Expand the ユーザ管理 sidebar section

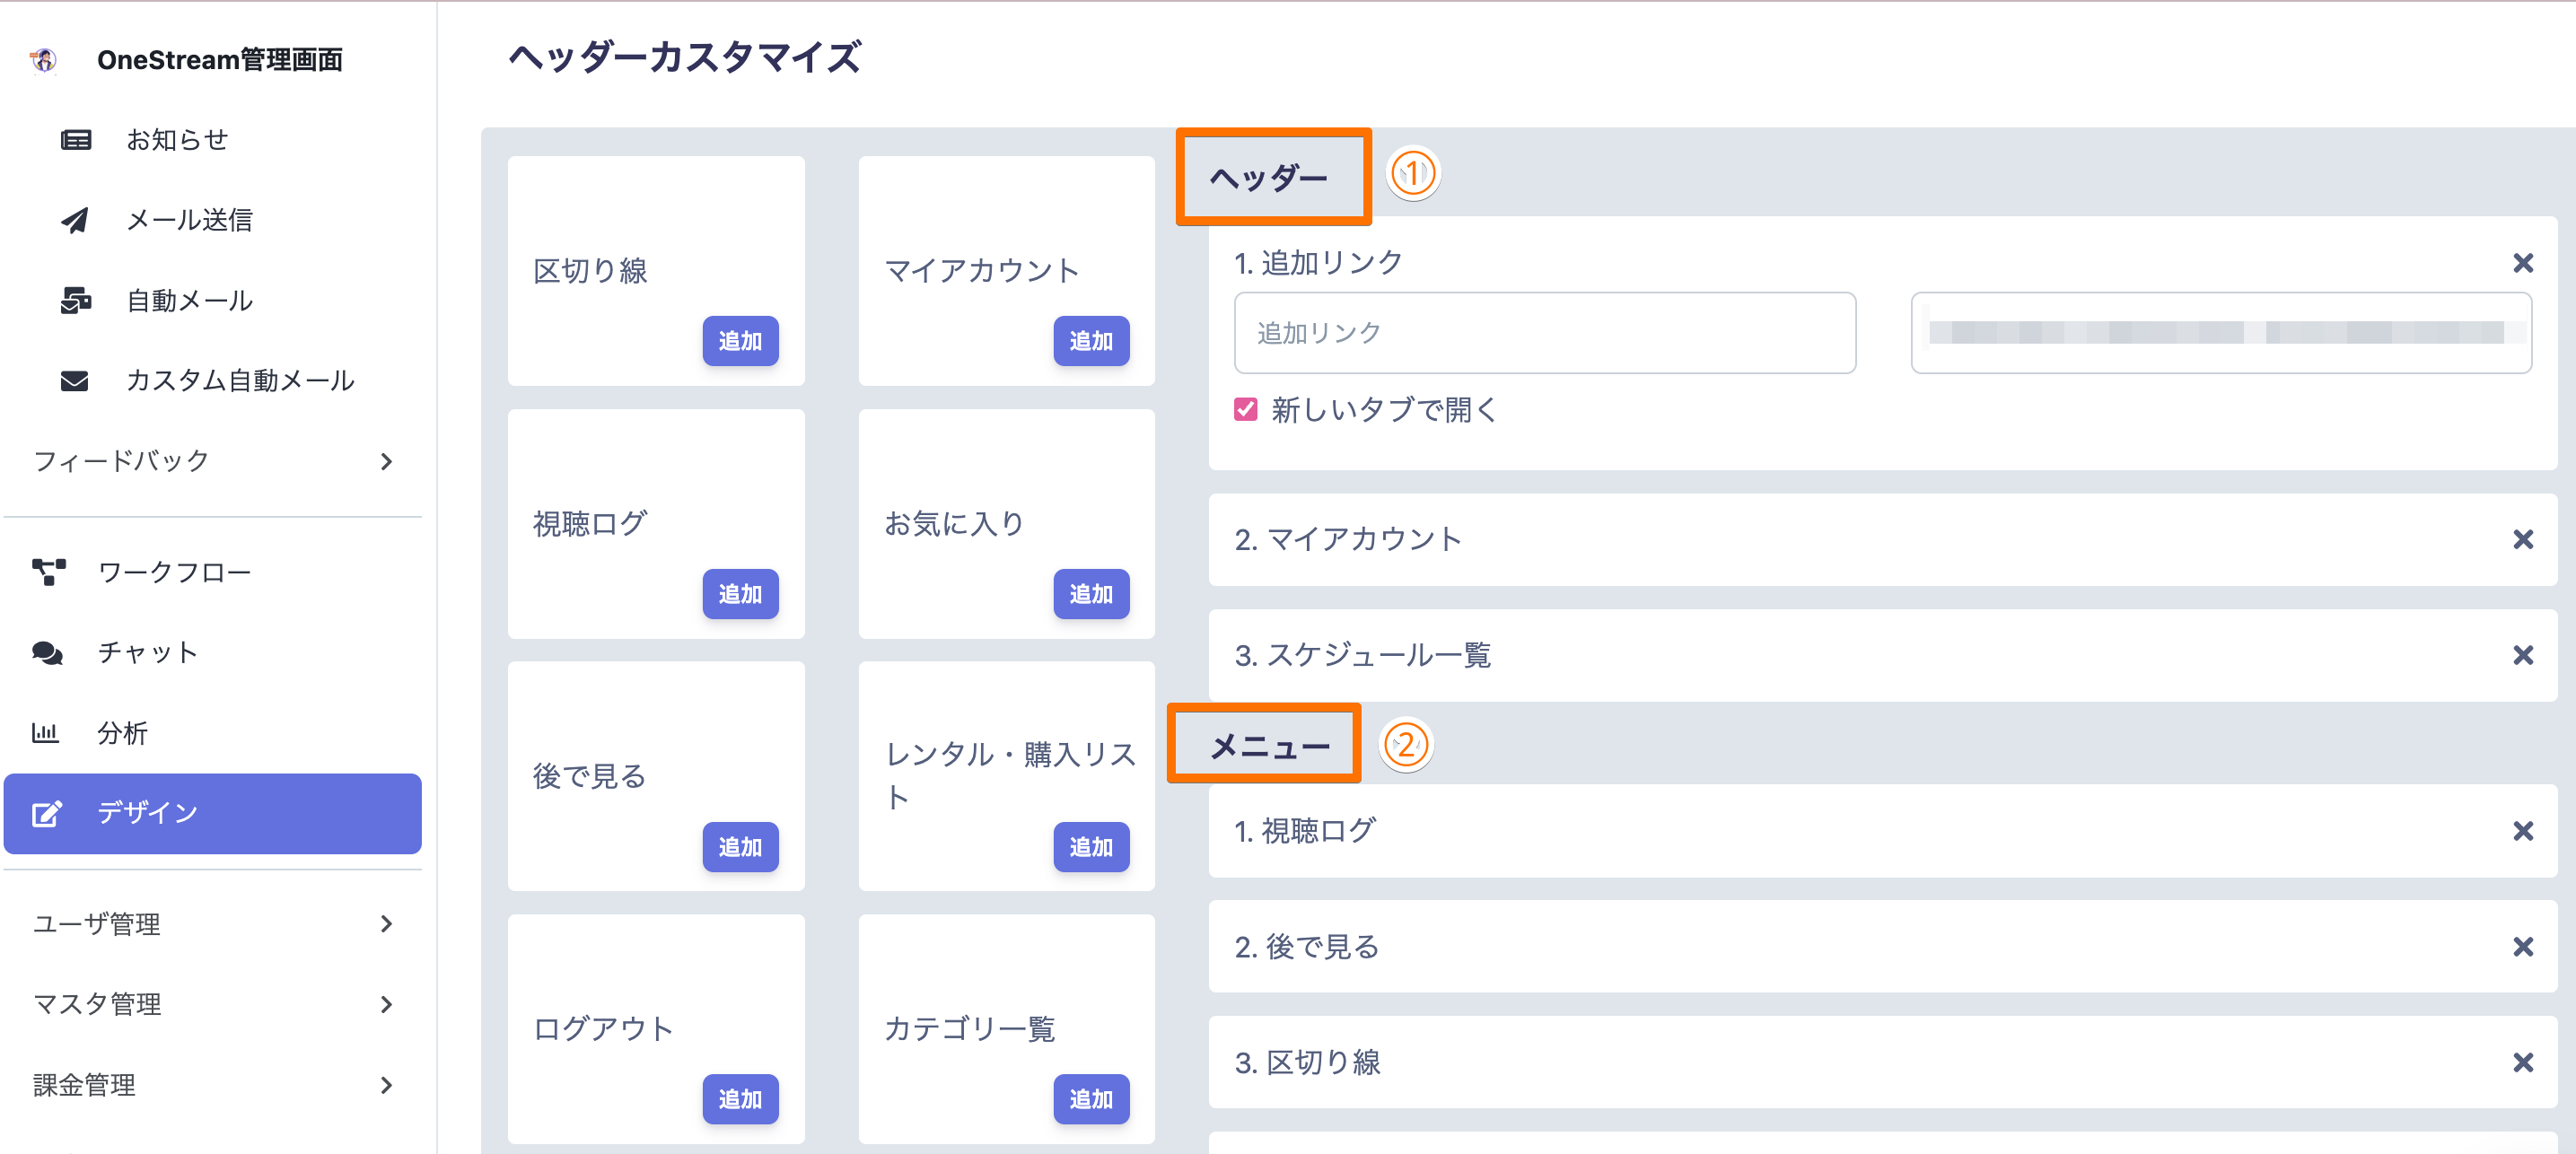coord(386,924)
